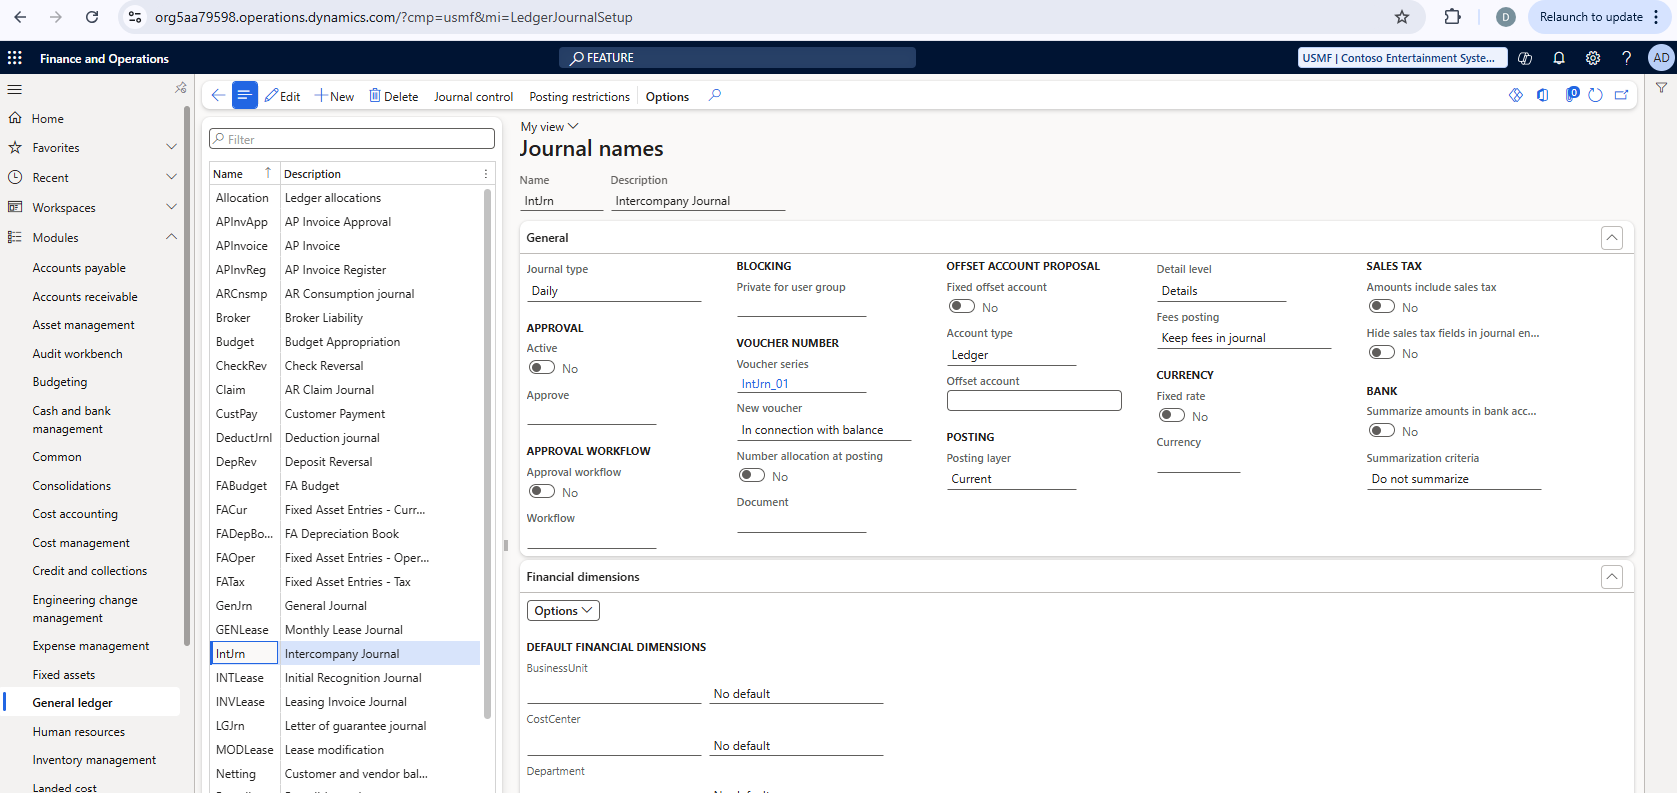1677x793 pixels.
Task: Refresh the Journal names page
Action: (1595, 95)
